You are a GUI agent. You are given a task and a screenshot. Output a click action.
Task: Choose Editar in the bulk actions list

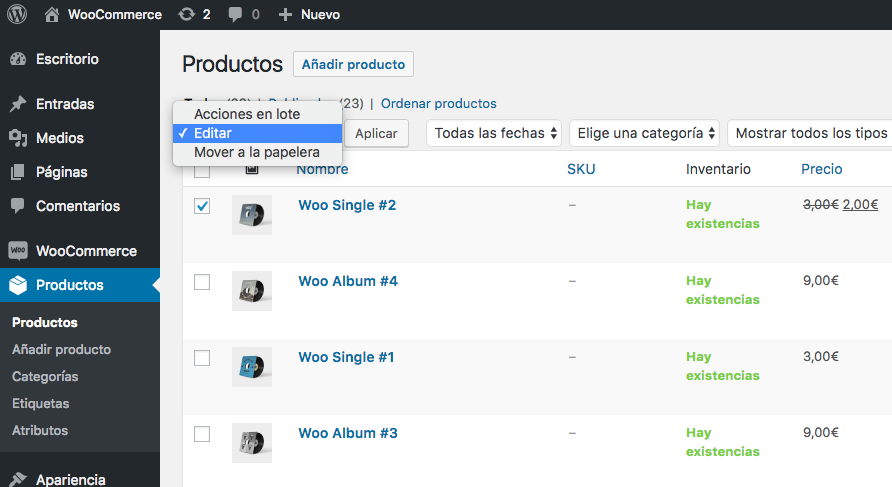pyautogui.click(x=257, y=133)
